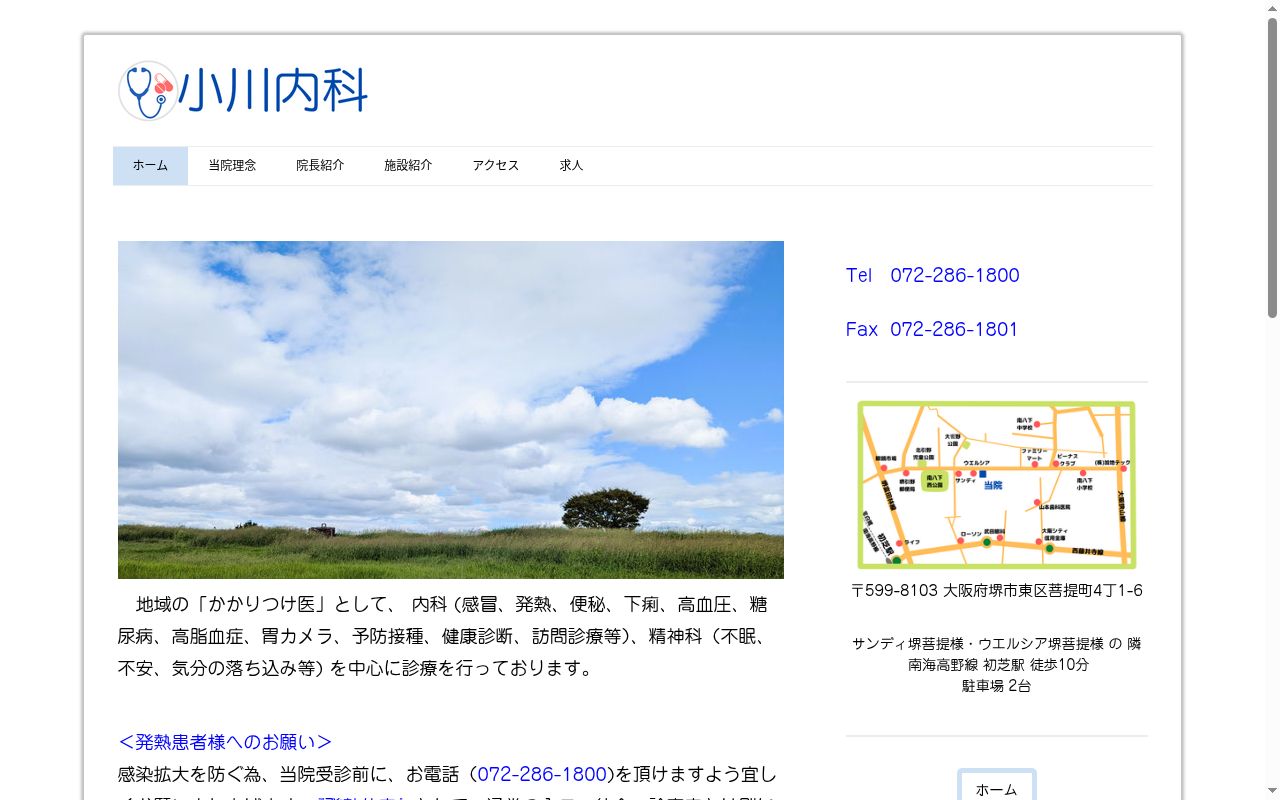Open the 施設紹介 menu item
1280x800 pixels.
[408, 166]
